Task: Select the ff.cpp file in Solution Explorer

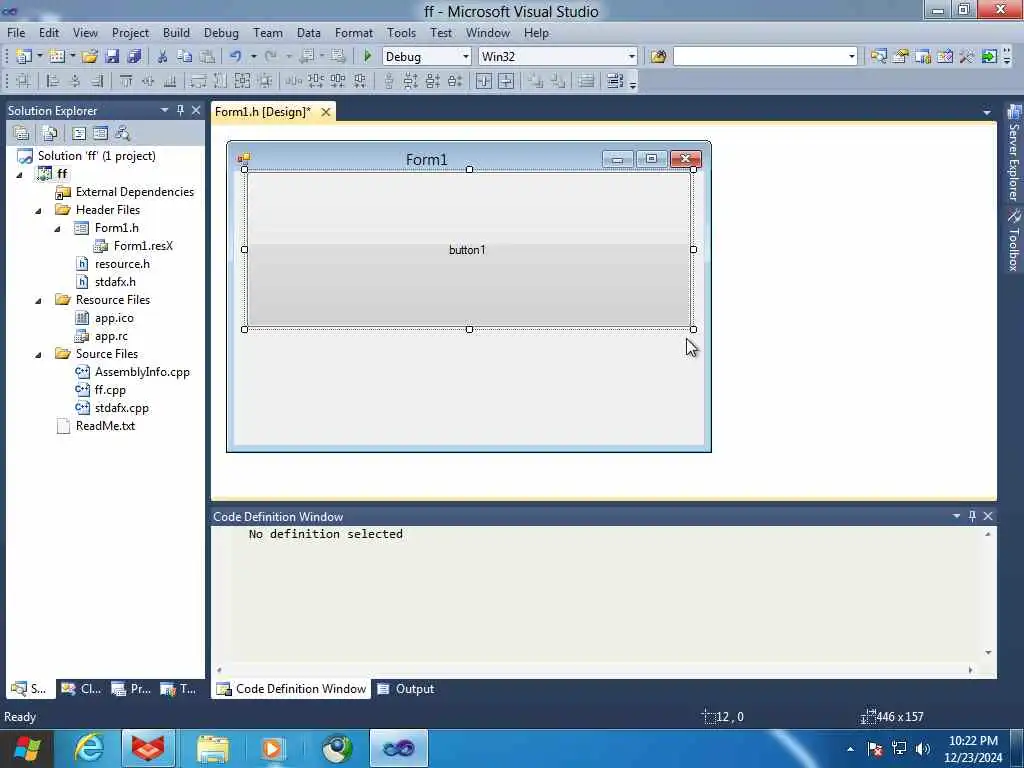Action: 110,390
